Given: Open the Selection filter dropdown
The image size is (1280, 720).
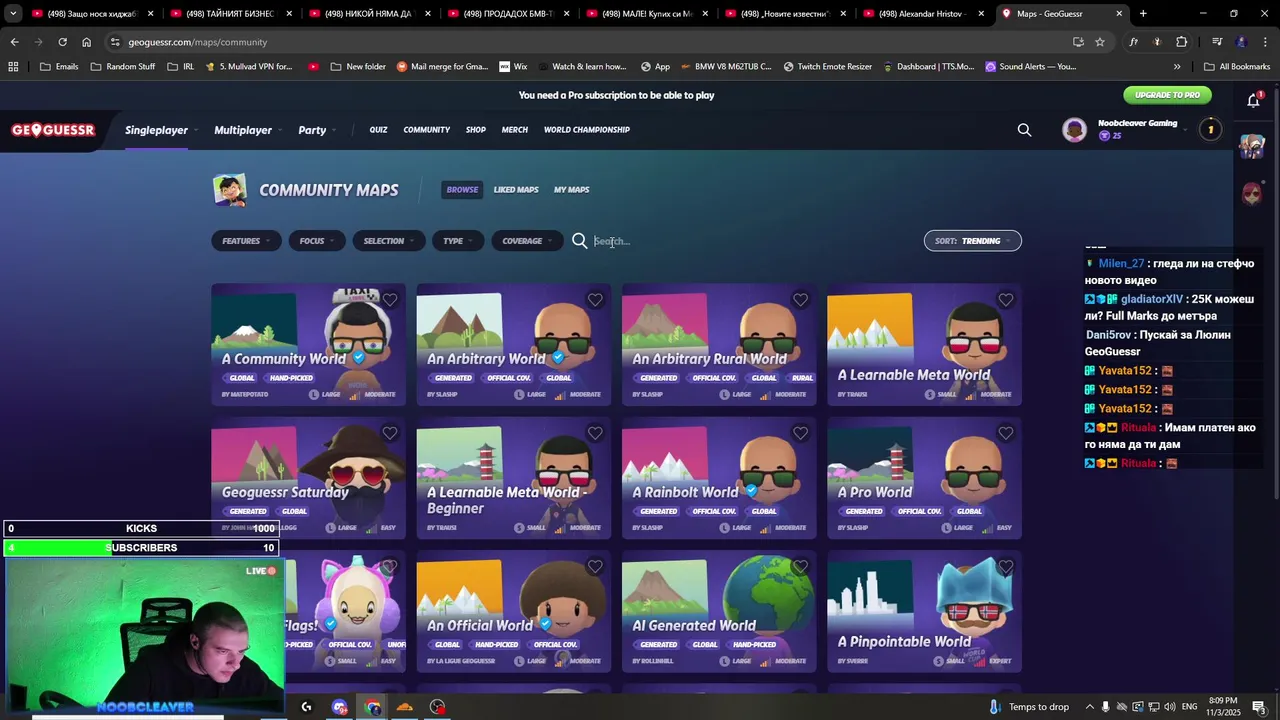Looking at the screenshot, I should [x=389, y=241].
